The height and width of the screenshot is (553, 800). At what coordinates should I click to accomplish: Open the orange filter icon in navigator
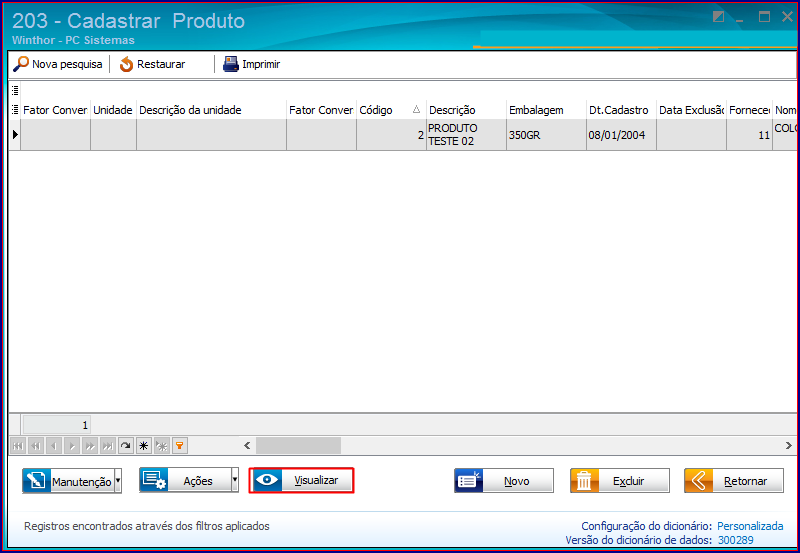pyautogui.click(x=180, y=446)
